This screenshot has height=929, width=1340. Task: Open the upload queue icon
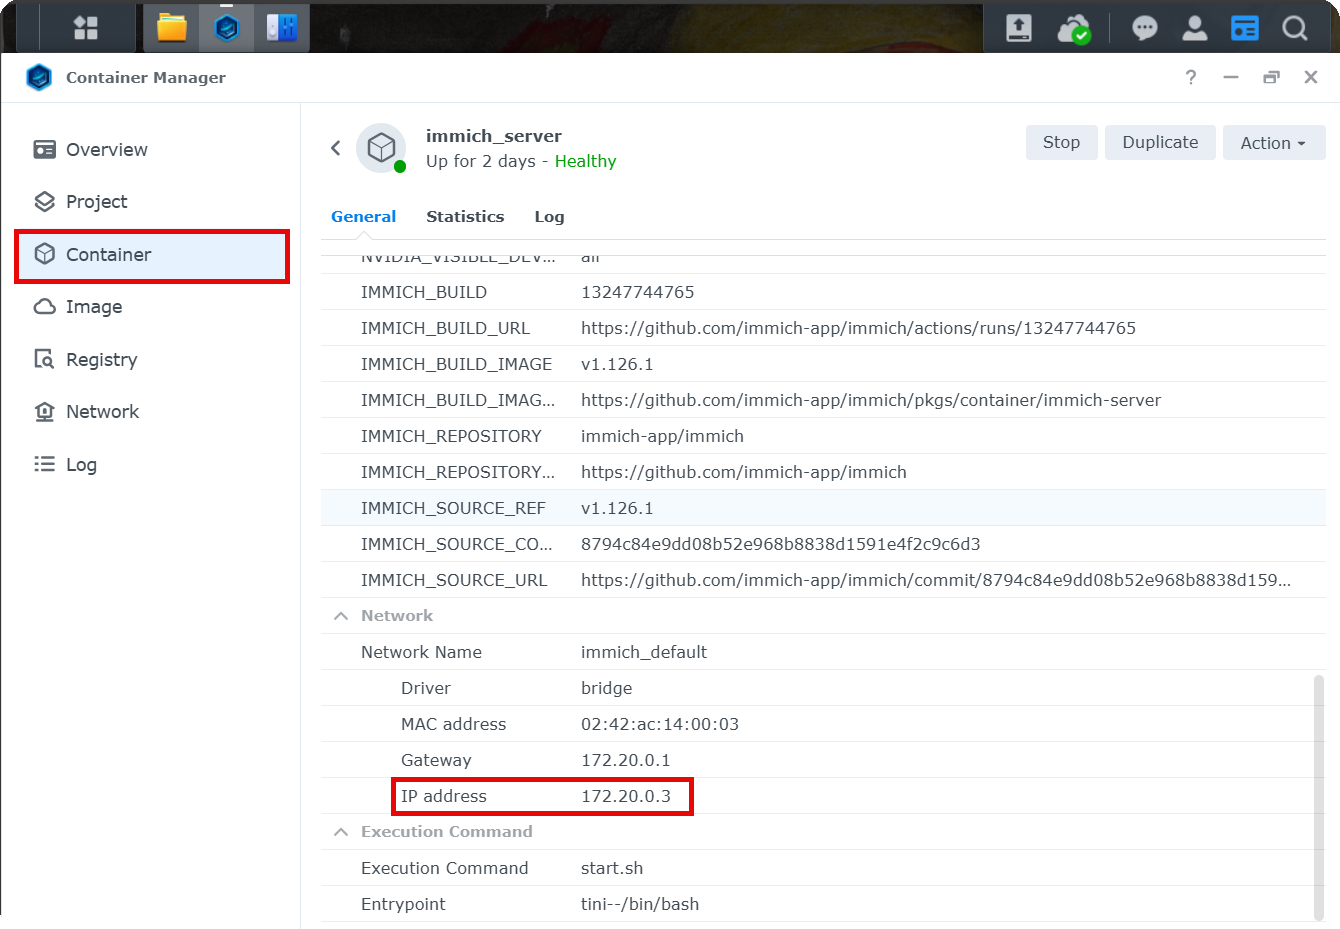tap(1018, 28)
